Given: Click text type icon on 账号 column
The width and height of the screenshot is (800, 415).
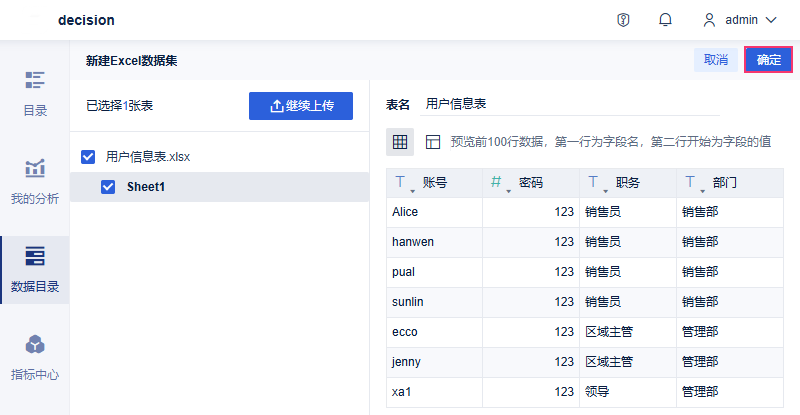Looking at the screenshot, I should [401, 183].
